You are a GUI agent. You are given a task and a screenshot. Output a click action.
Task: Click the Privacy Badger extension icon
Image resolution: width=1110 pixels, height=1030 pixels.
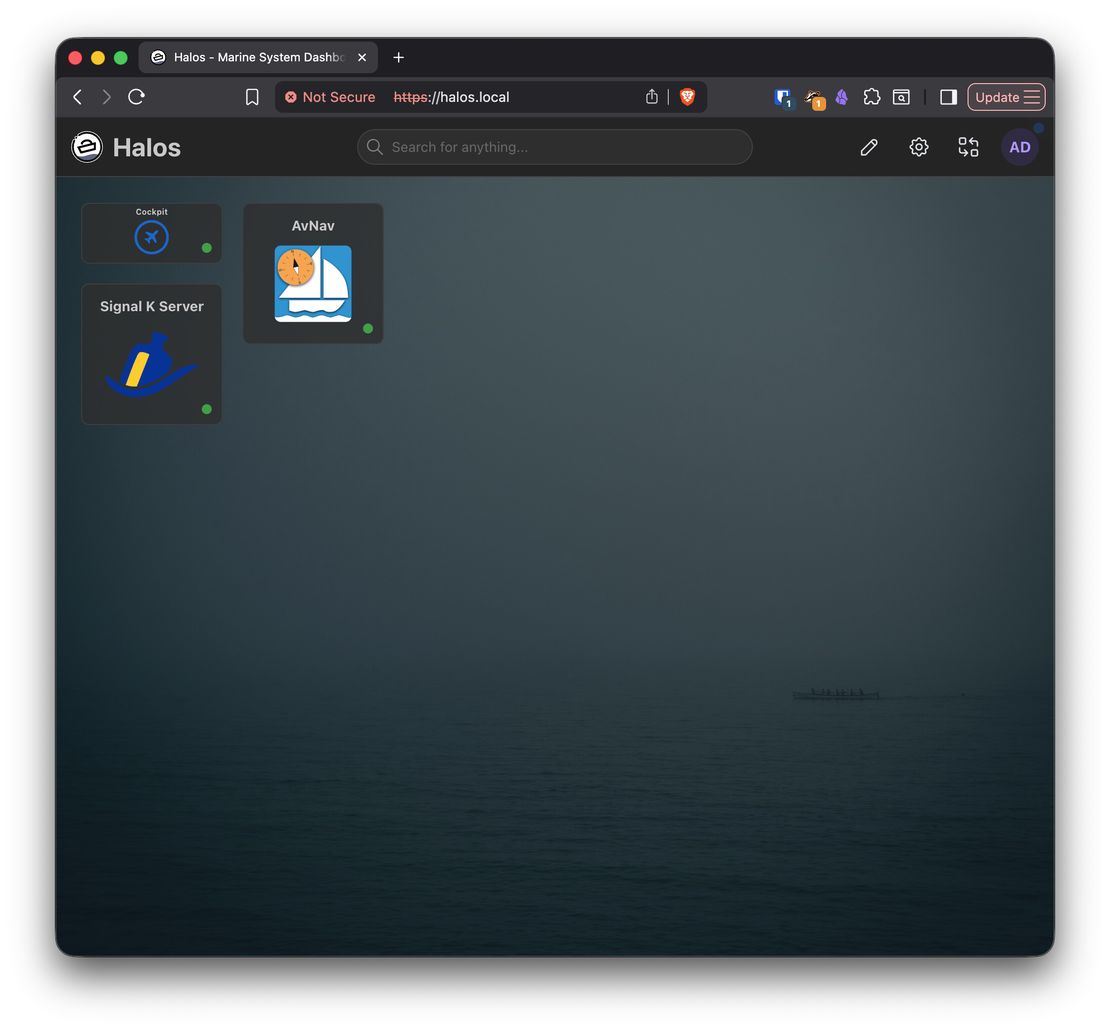813,97
